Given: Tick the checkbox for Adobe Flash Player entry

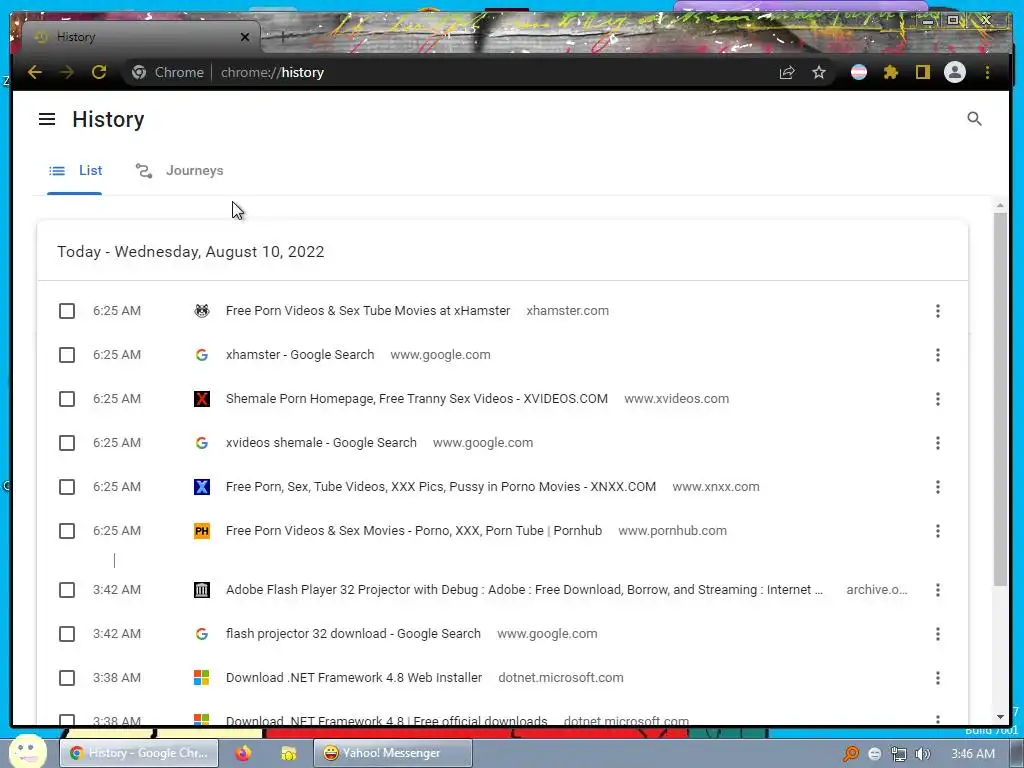Looking at the screenshot, I should coord(67,590).
